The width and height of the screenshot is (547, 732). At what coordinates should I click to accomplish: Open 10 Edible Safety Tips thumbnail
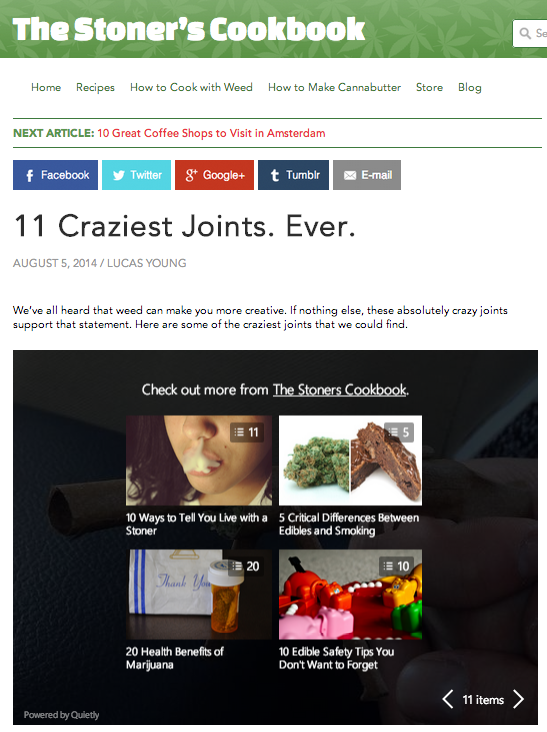(350, 594)
